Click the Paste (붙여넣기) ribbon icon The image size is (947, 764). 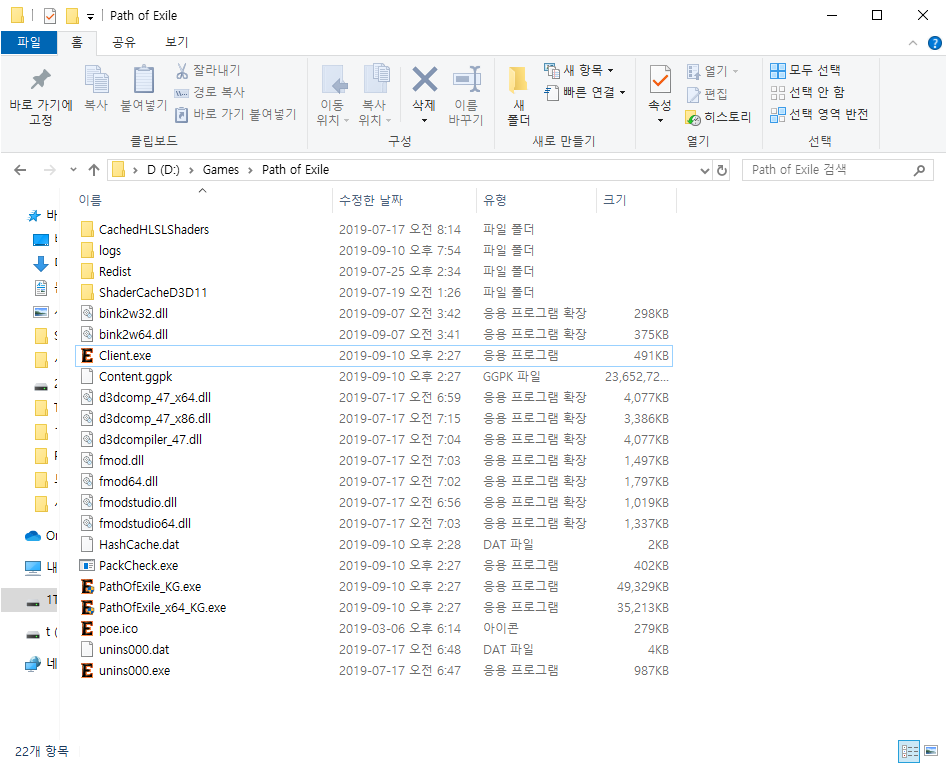click(143, 79)
